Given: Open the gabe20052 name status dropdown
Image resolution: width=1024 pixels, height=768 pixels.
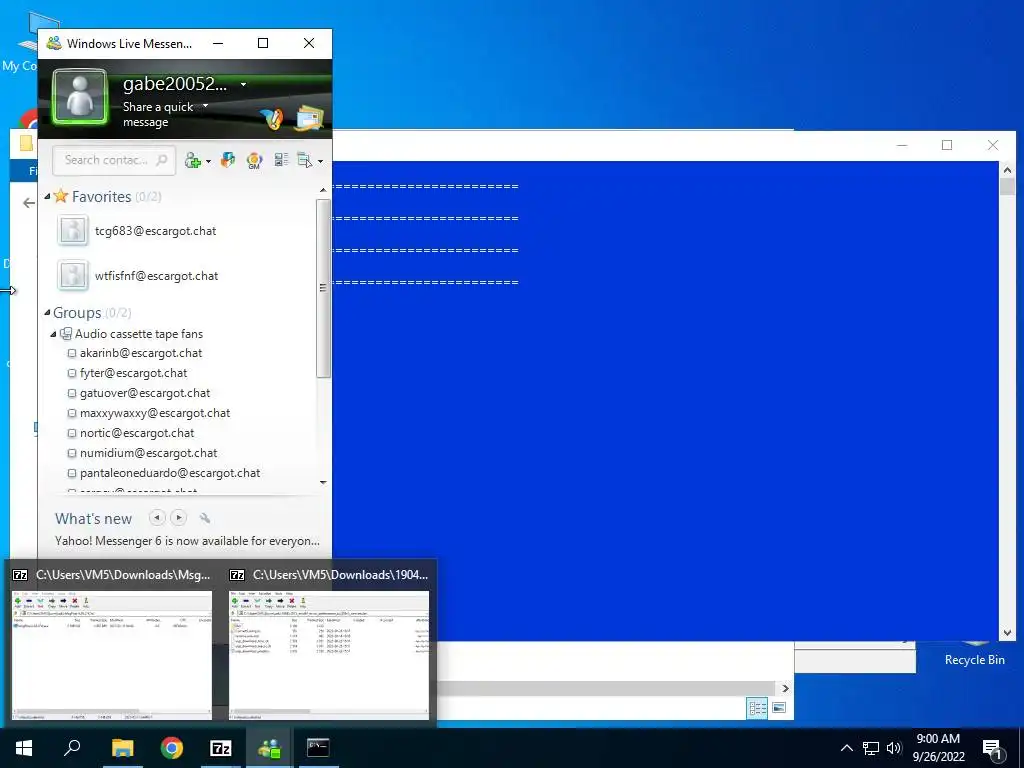Looking at the screenshot, I should click(x=244, y=84).
